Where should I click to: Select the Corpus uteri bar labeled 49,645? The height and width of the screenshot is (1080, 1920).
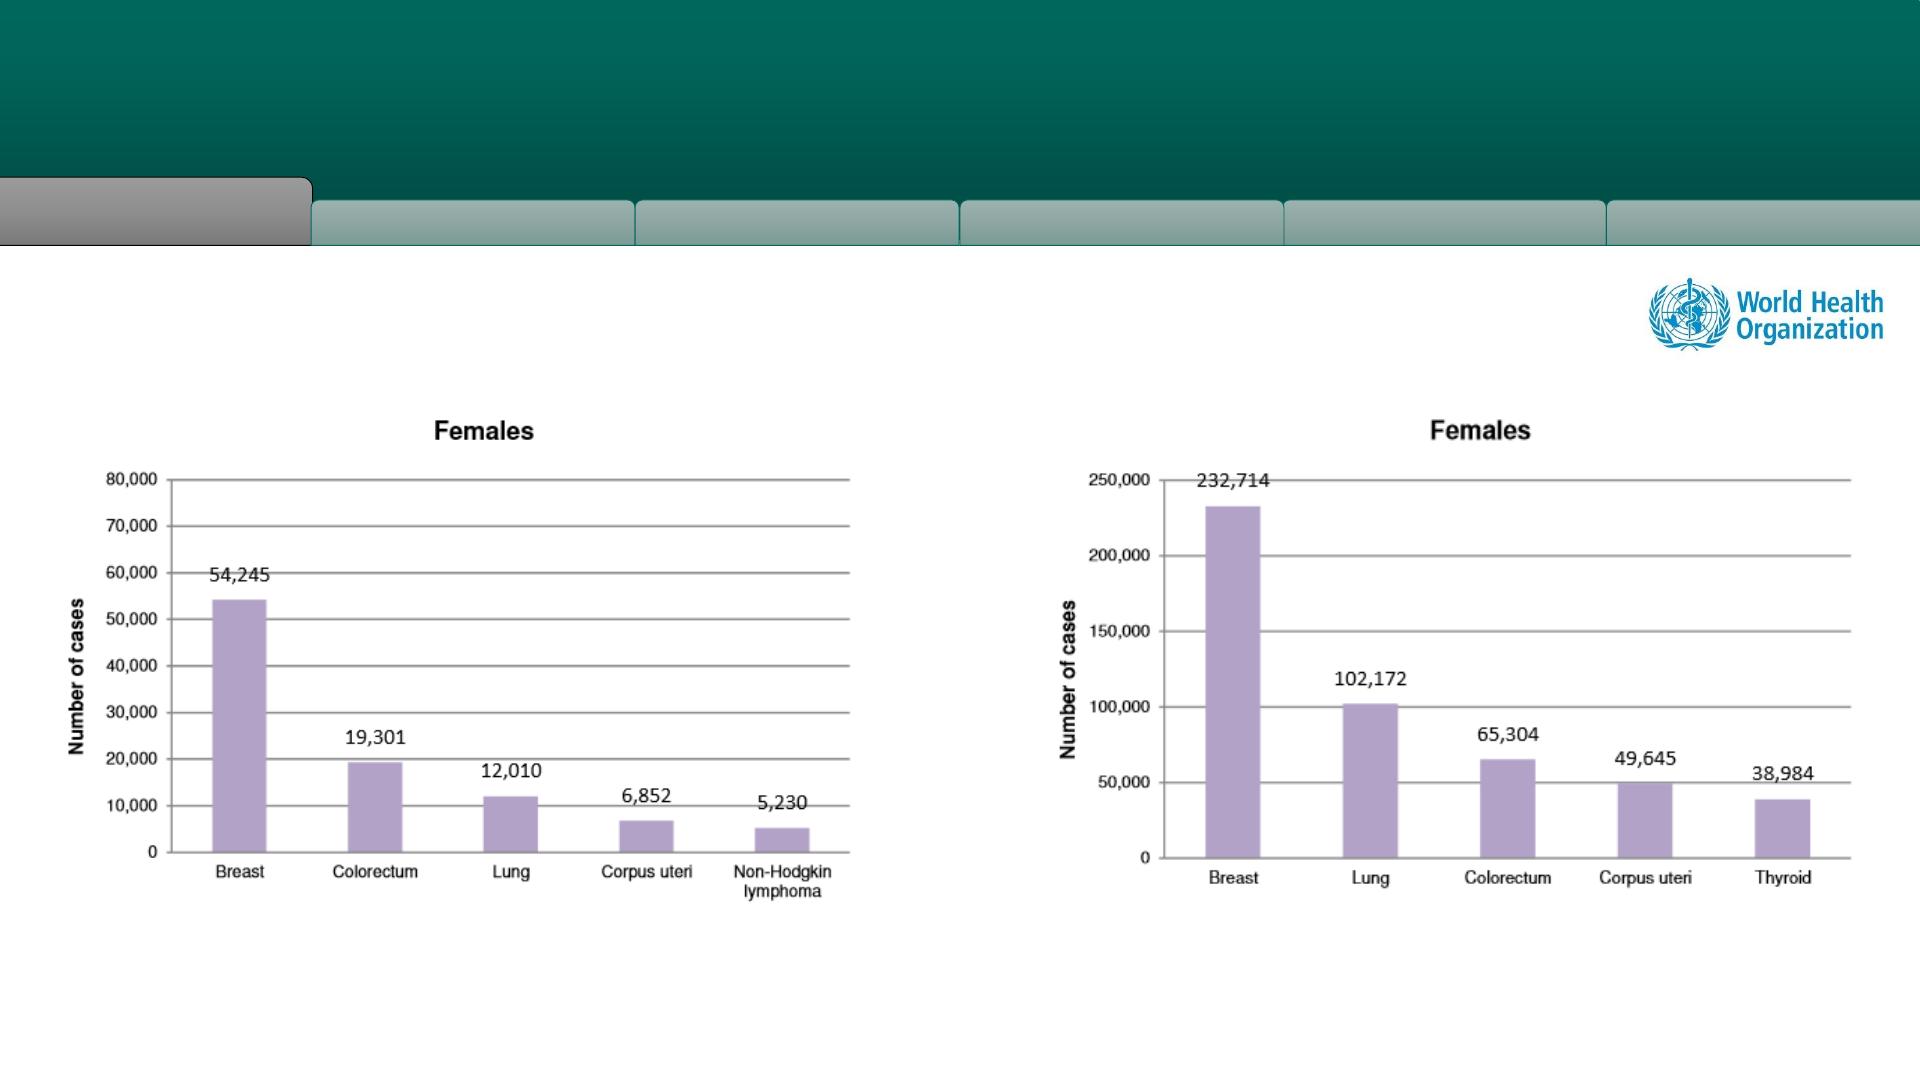[x=1645, y=820]
